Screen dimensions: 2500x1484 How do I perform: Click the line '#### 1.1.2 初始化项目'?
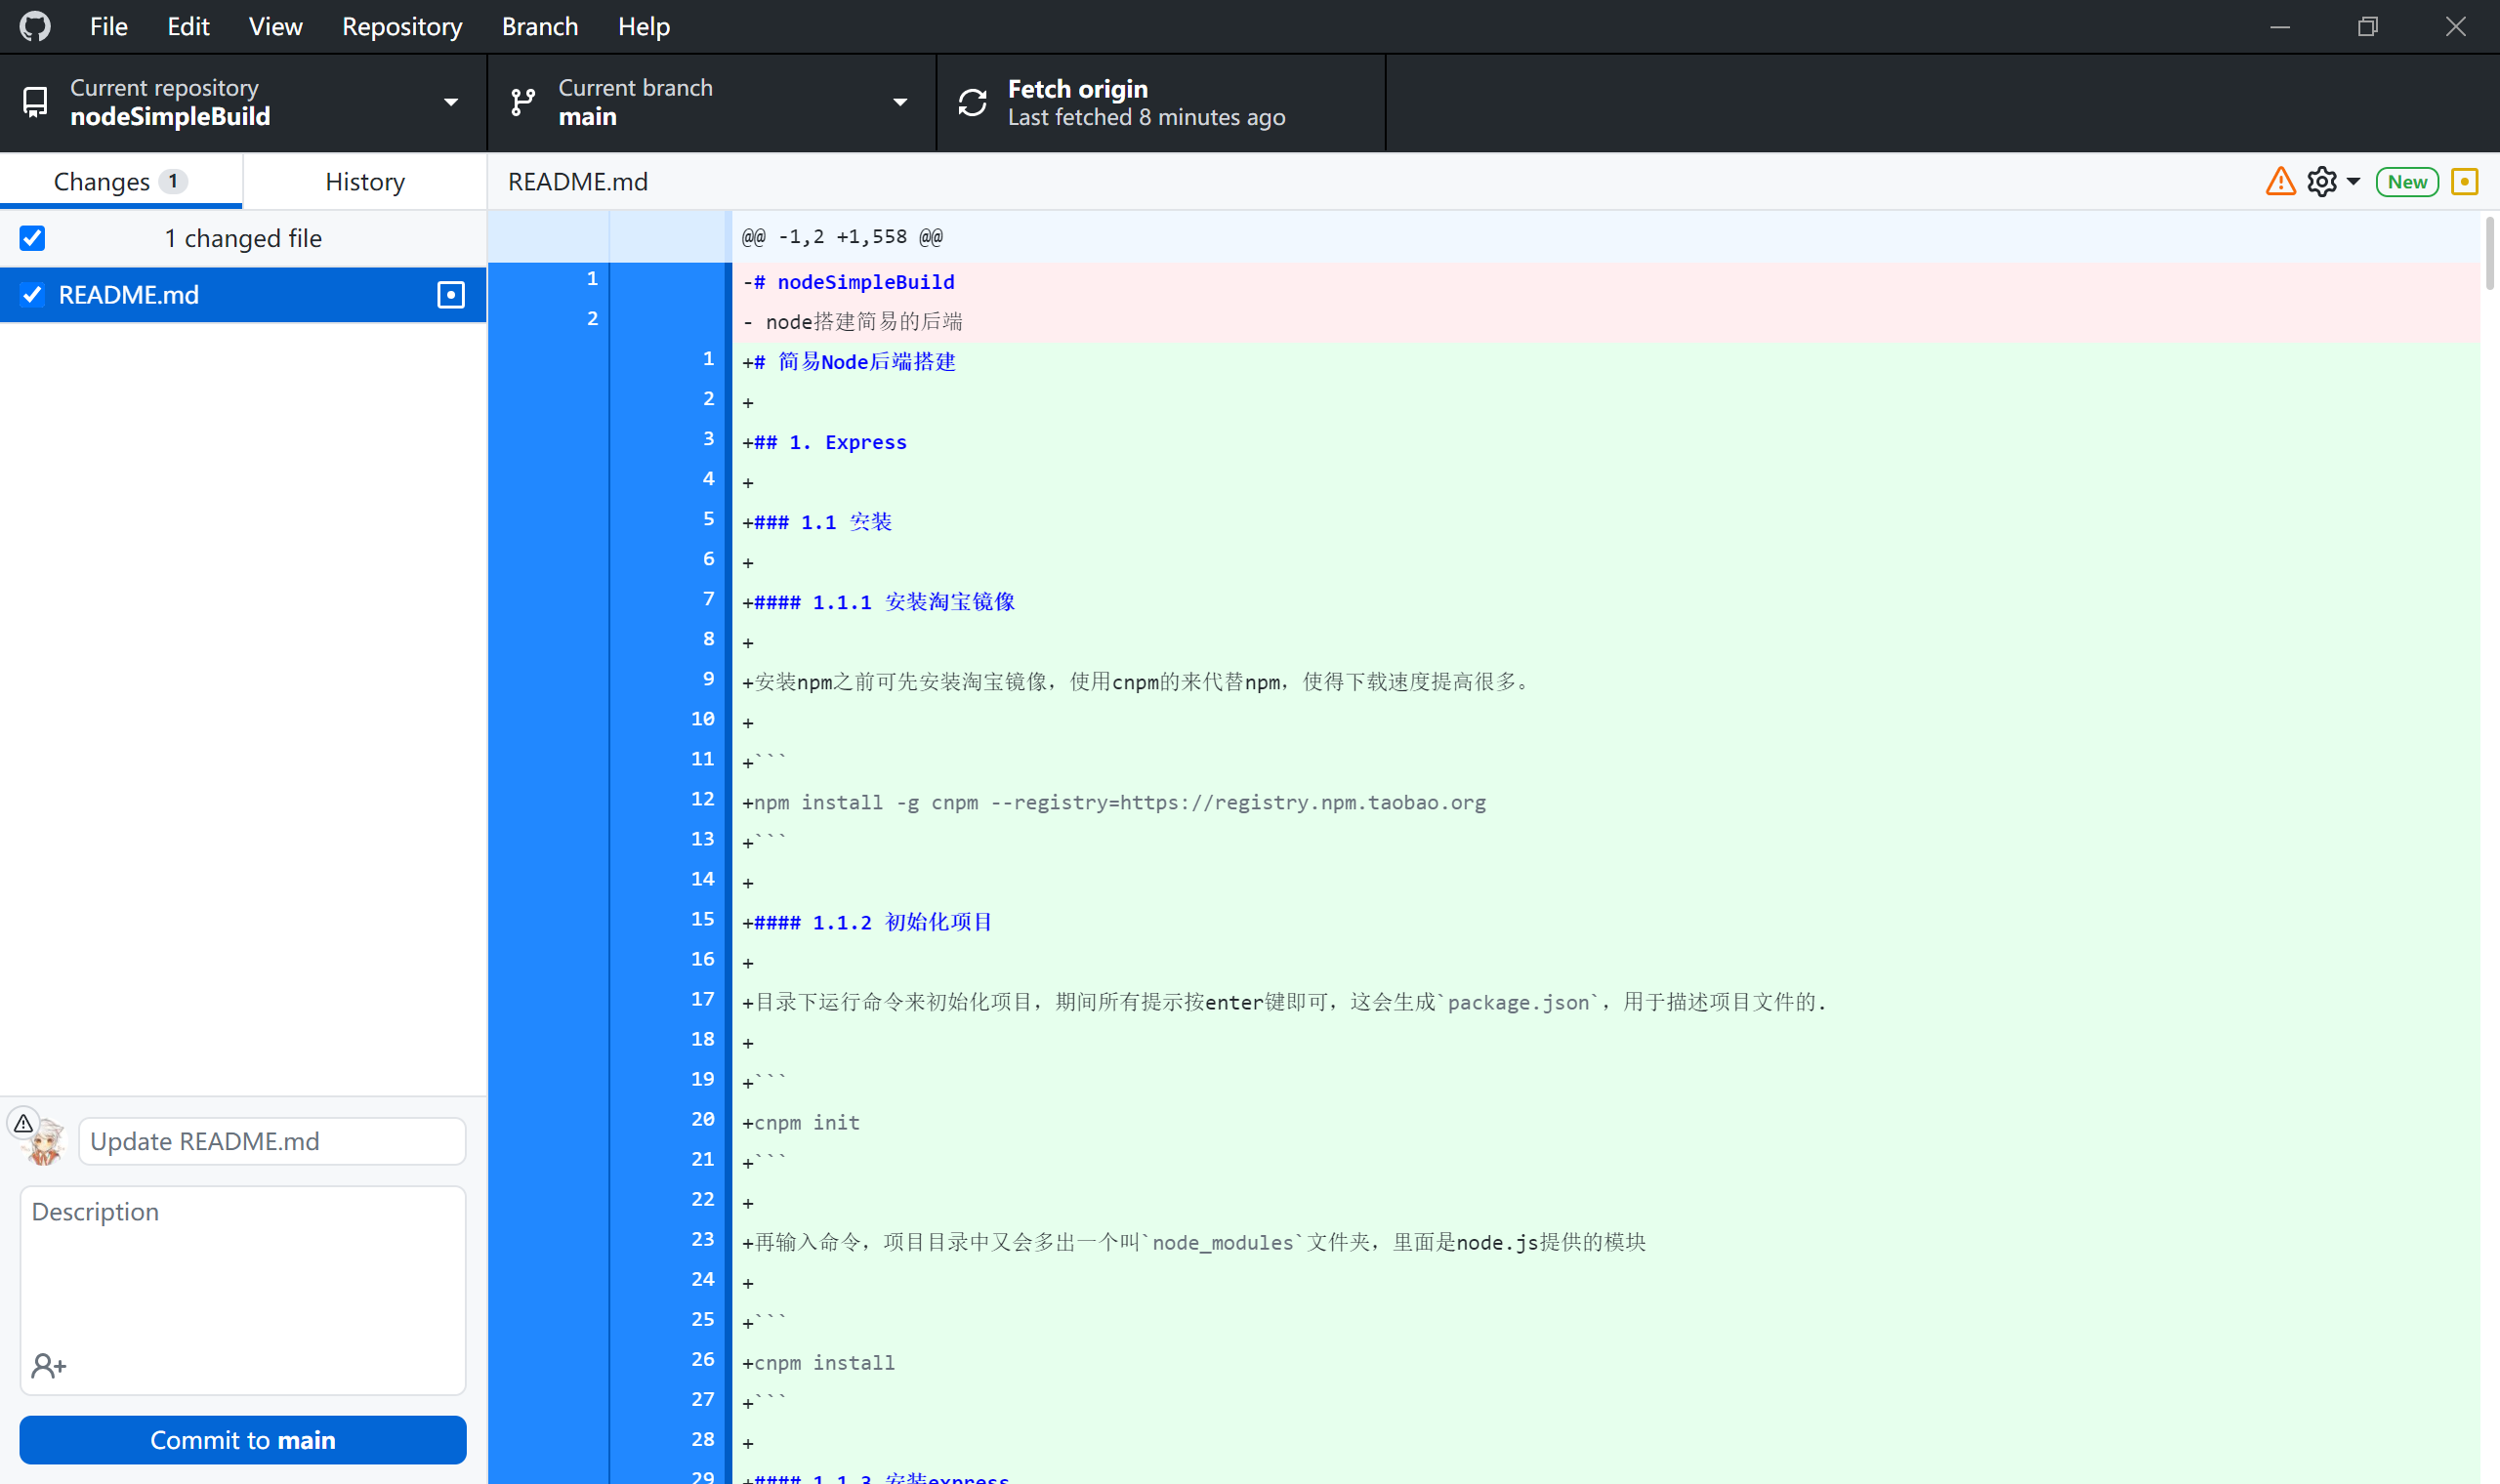[x=867, y=922]
